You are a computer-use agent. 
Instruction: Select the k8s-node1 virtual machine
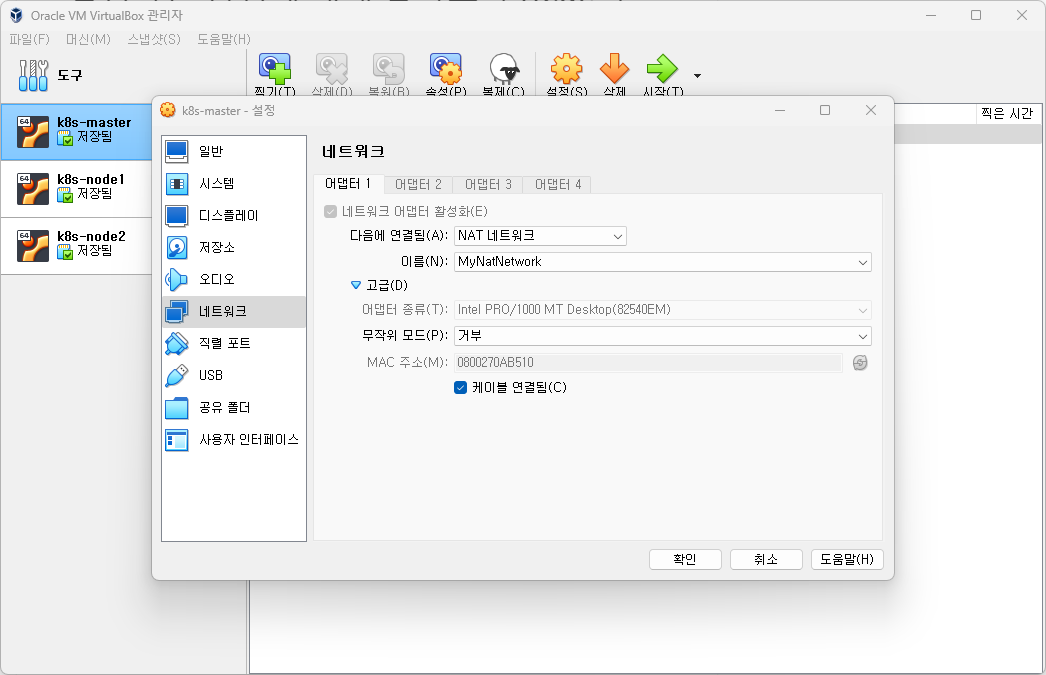pyautogui.click(x=76, y=189)
